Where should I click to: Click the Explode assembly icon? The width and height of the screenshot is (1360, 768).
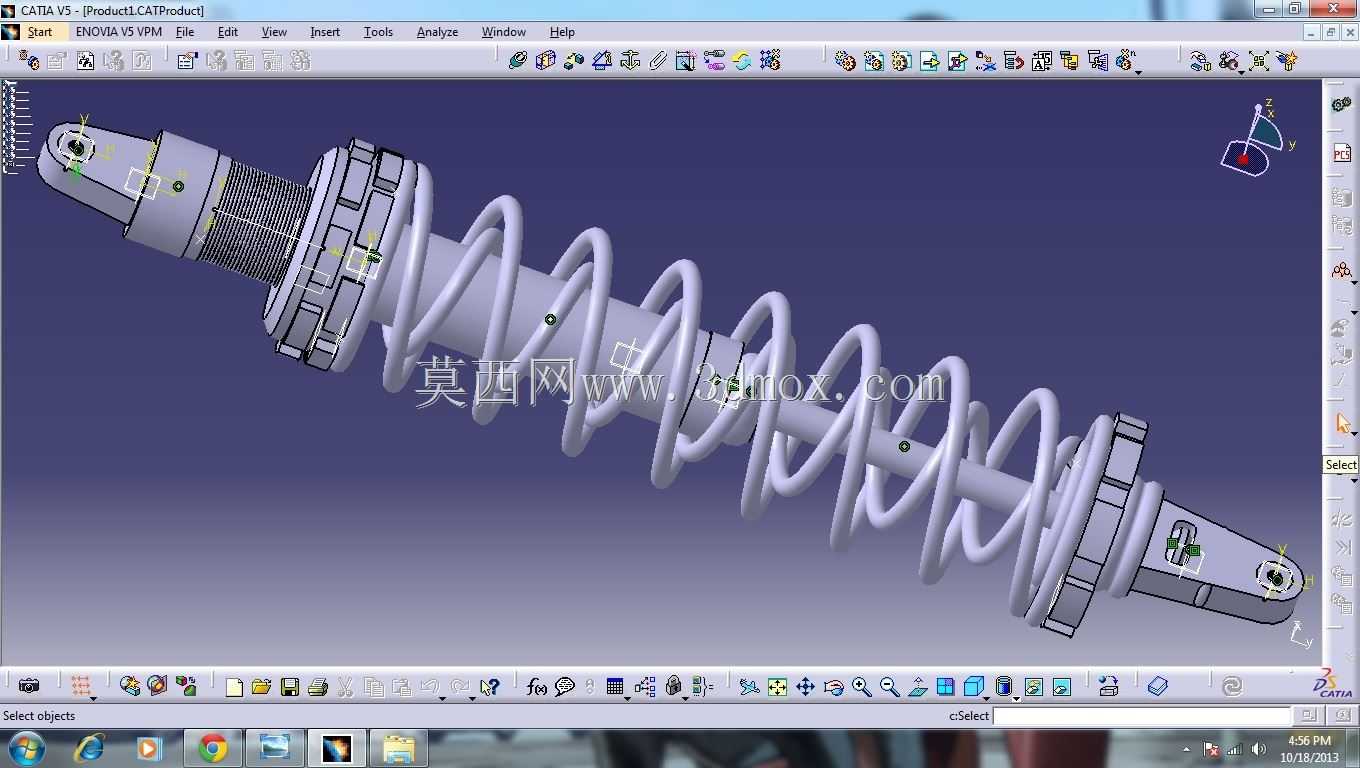[x=1259, y=61]
